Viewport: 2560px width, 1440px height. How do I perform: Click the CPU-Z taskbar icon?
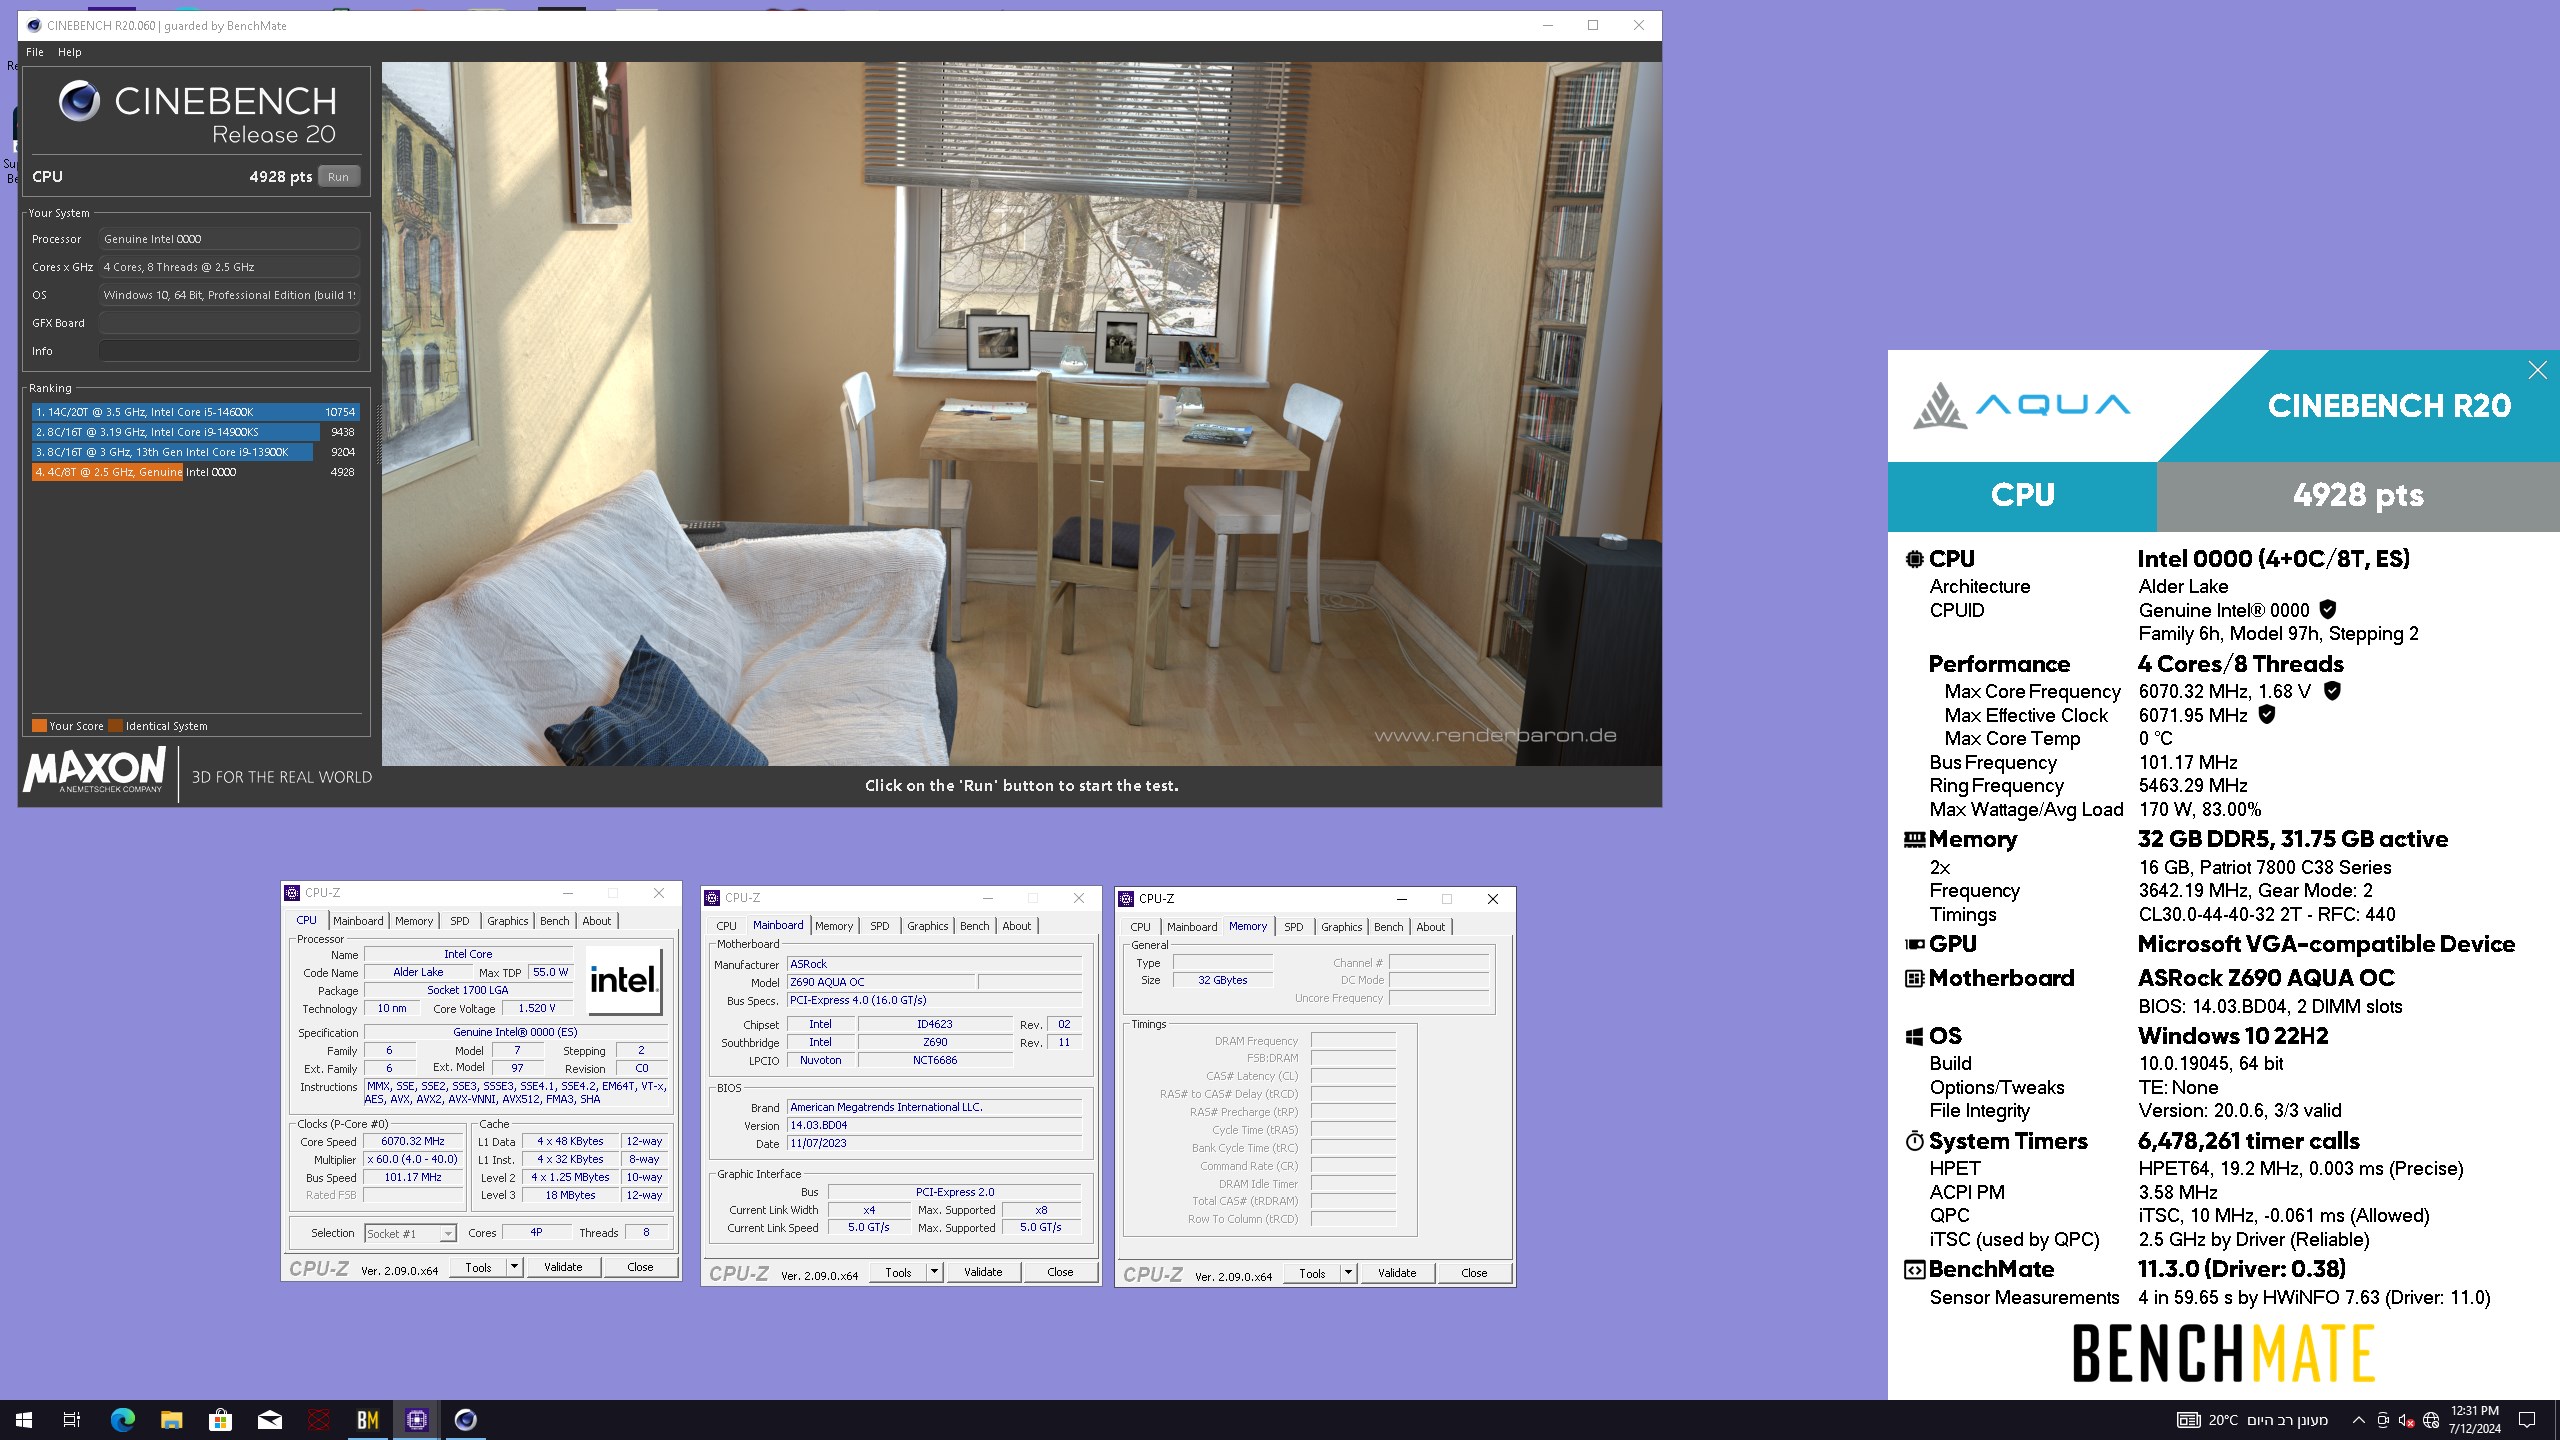pos(417,1420)
